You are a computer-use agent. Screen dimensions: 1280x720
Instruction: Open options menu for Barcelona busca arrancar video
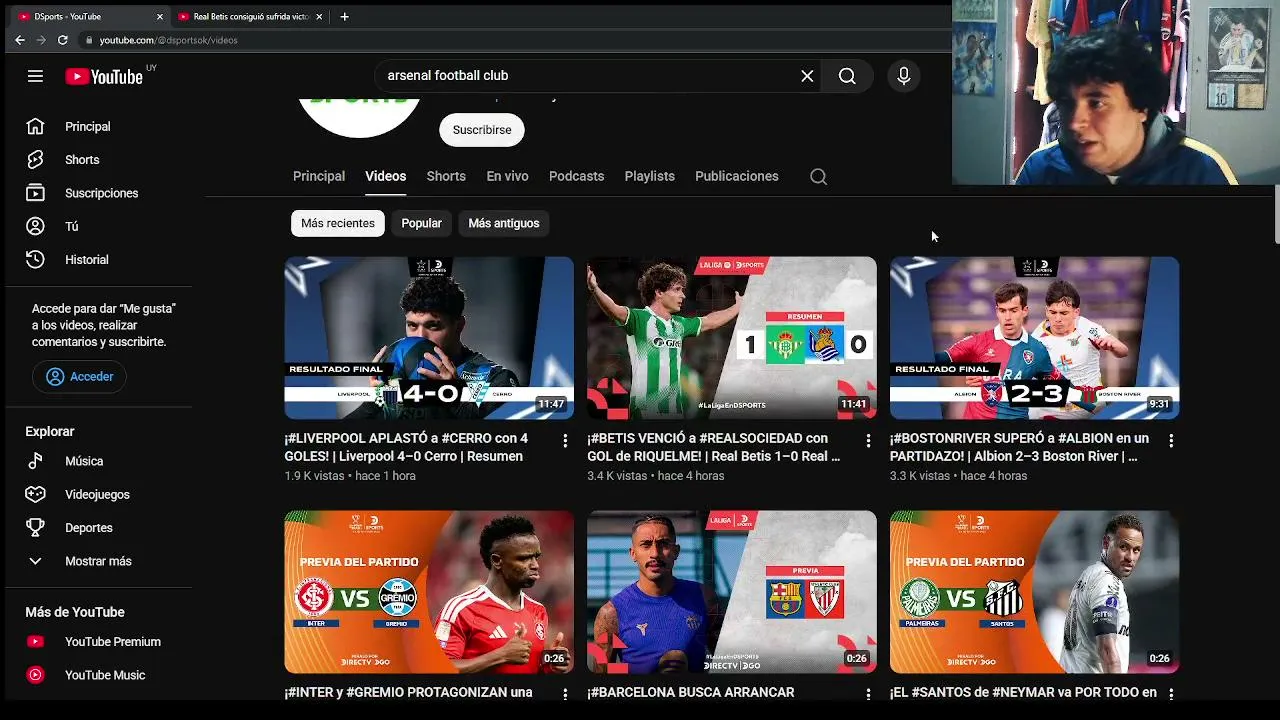[x=868, y=694]
